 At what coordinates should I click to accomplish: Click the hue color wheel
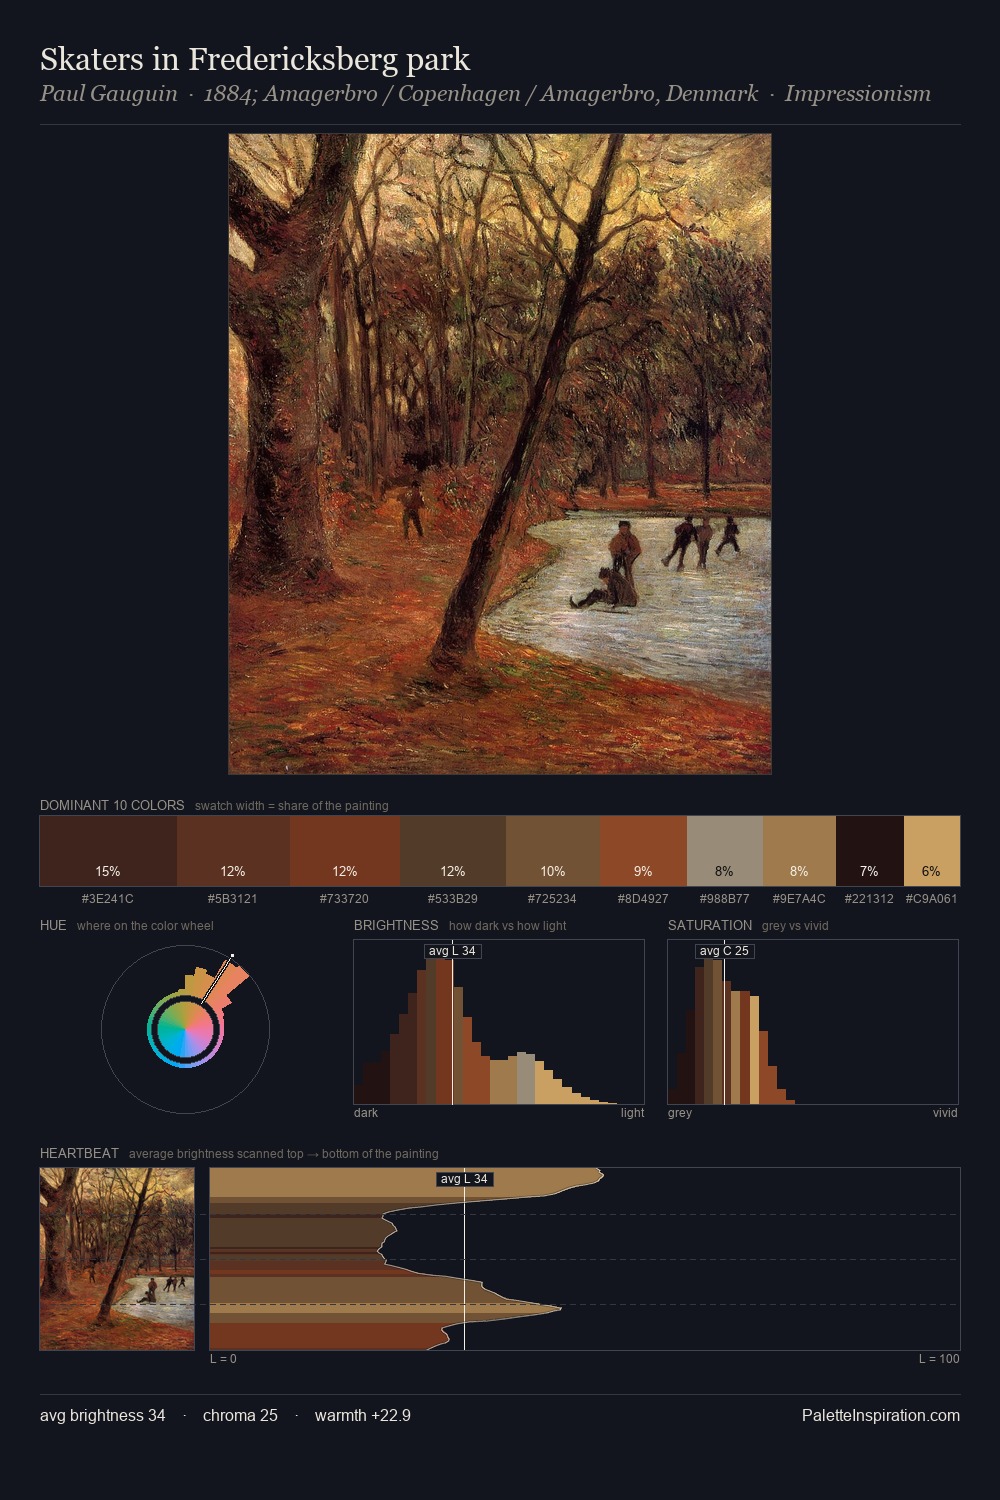pos(185,1029)
